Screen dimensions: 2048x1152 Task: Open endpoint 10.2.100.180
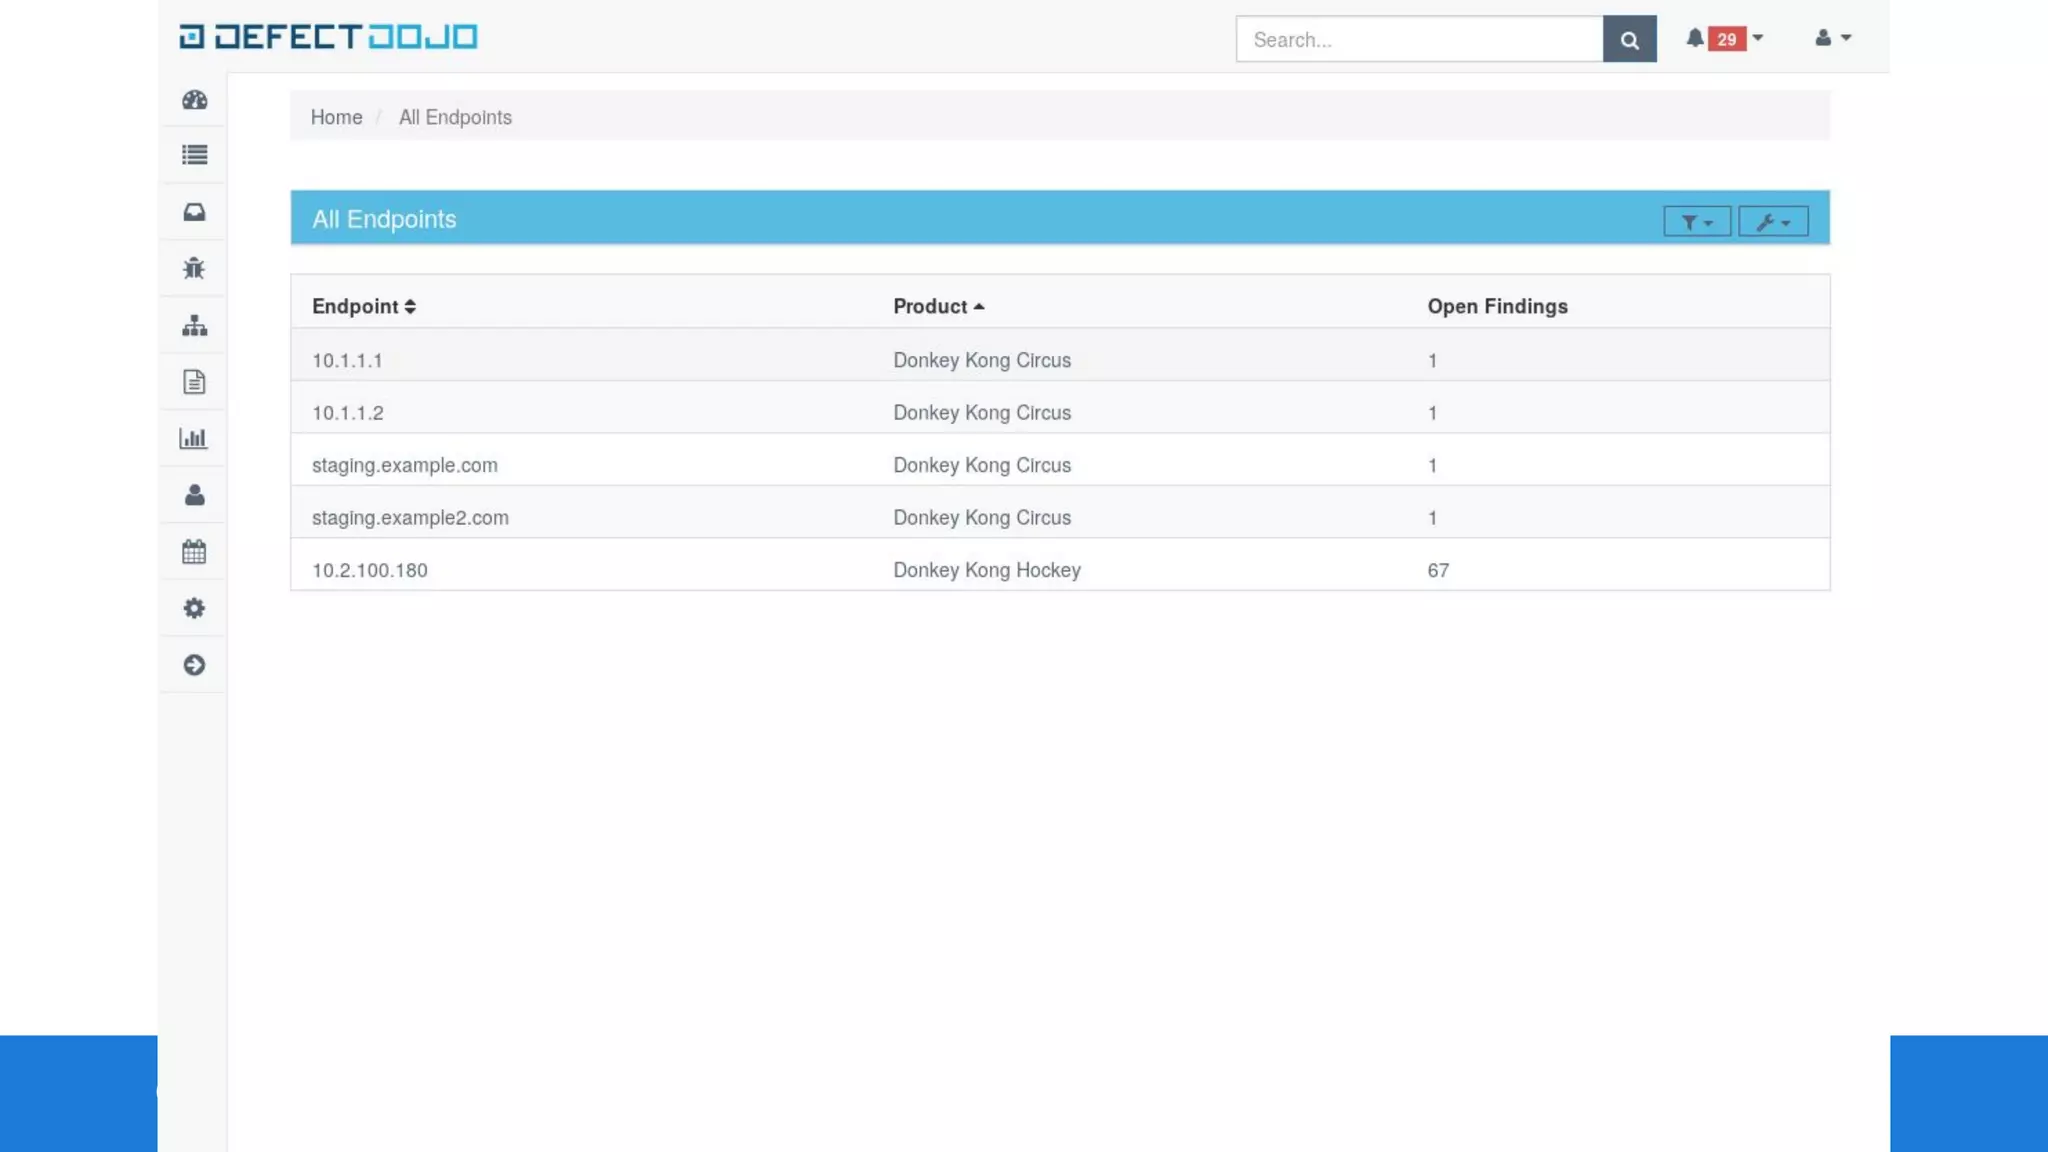pyautogui.click(x=369, y=570)
